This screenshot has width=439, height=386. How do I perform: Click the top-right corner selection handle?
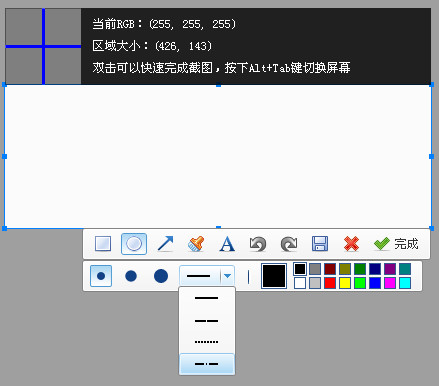432,85
